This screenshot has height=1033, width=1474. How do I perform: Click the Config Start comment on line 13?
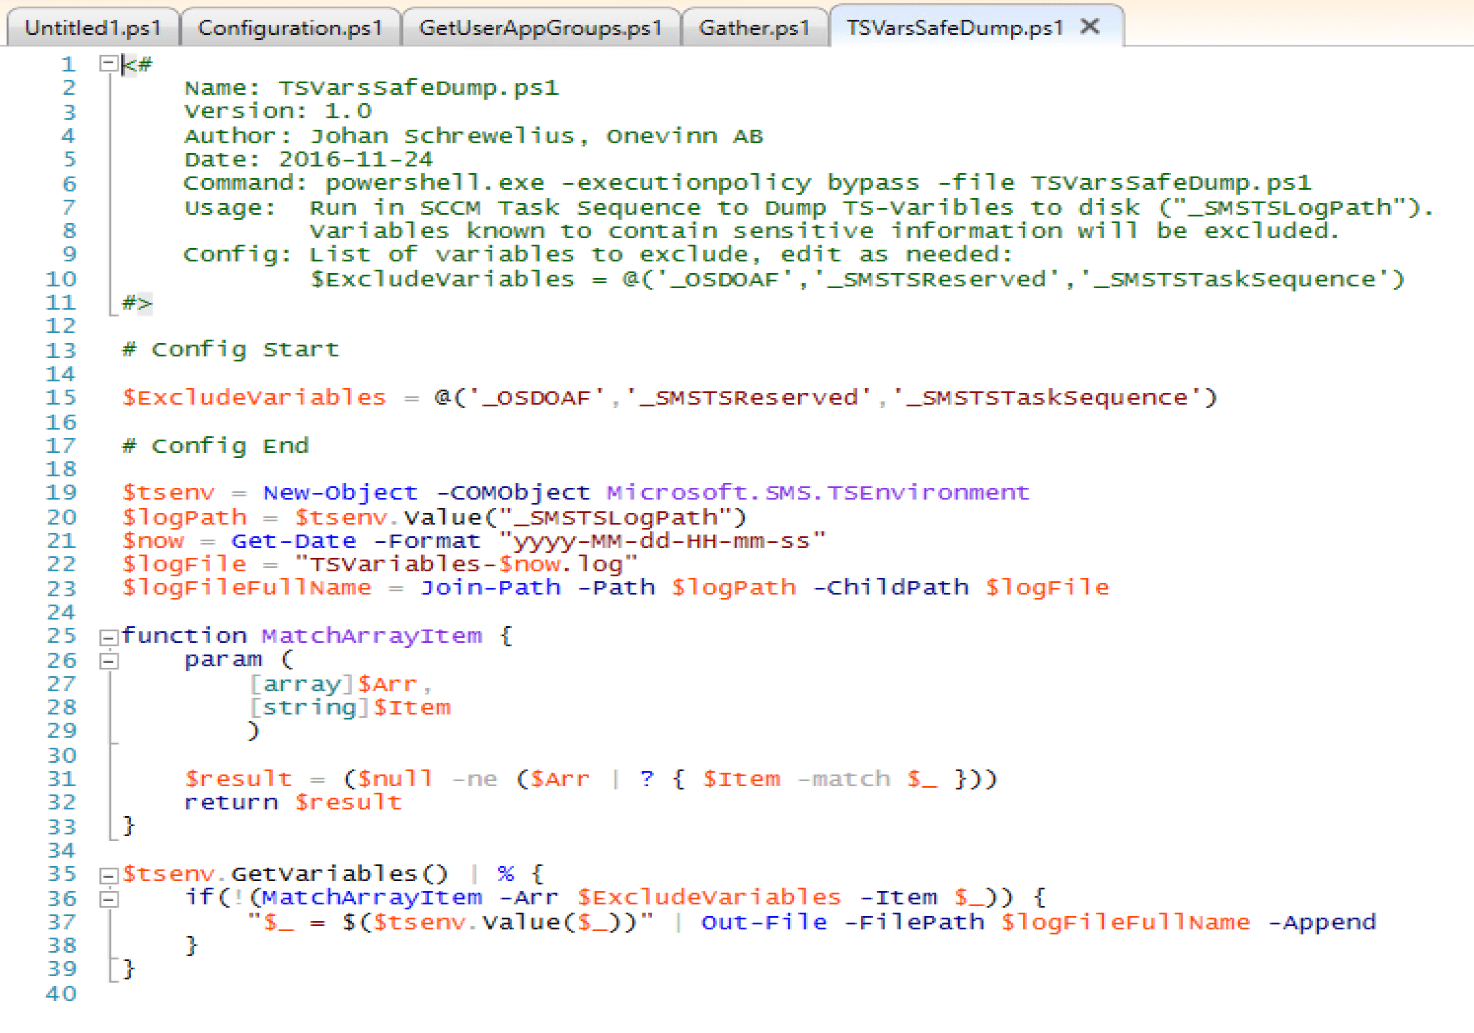(x=230, y=349)
